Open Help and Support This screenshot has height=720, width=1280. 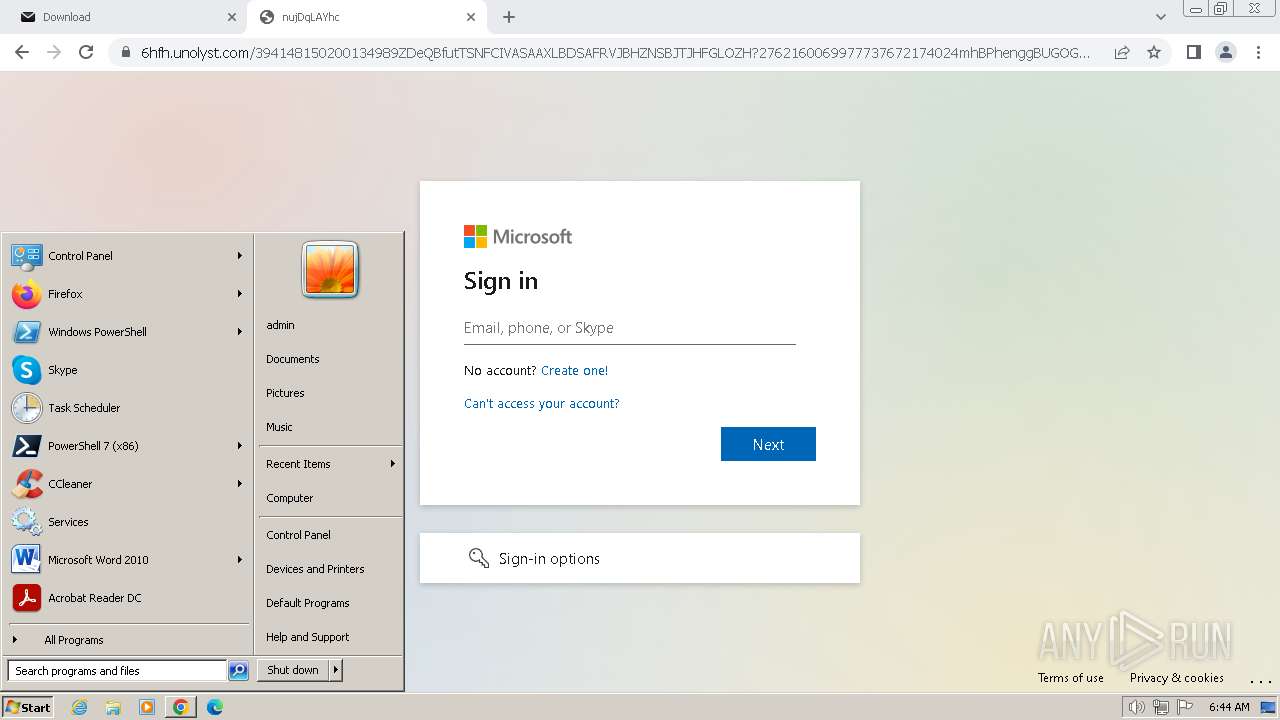(308, 637)
